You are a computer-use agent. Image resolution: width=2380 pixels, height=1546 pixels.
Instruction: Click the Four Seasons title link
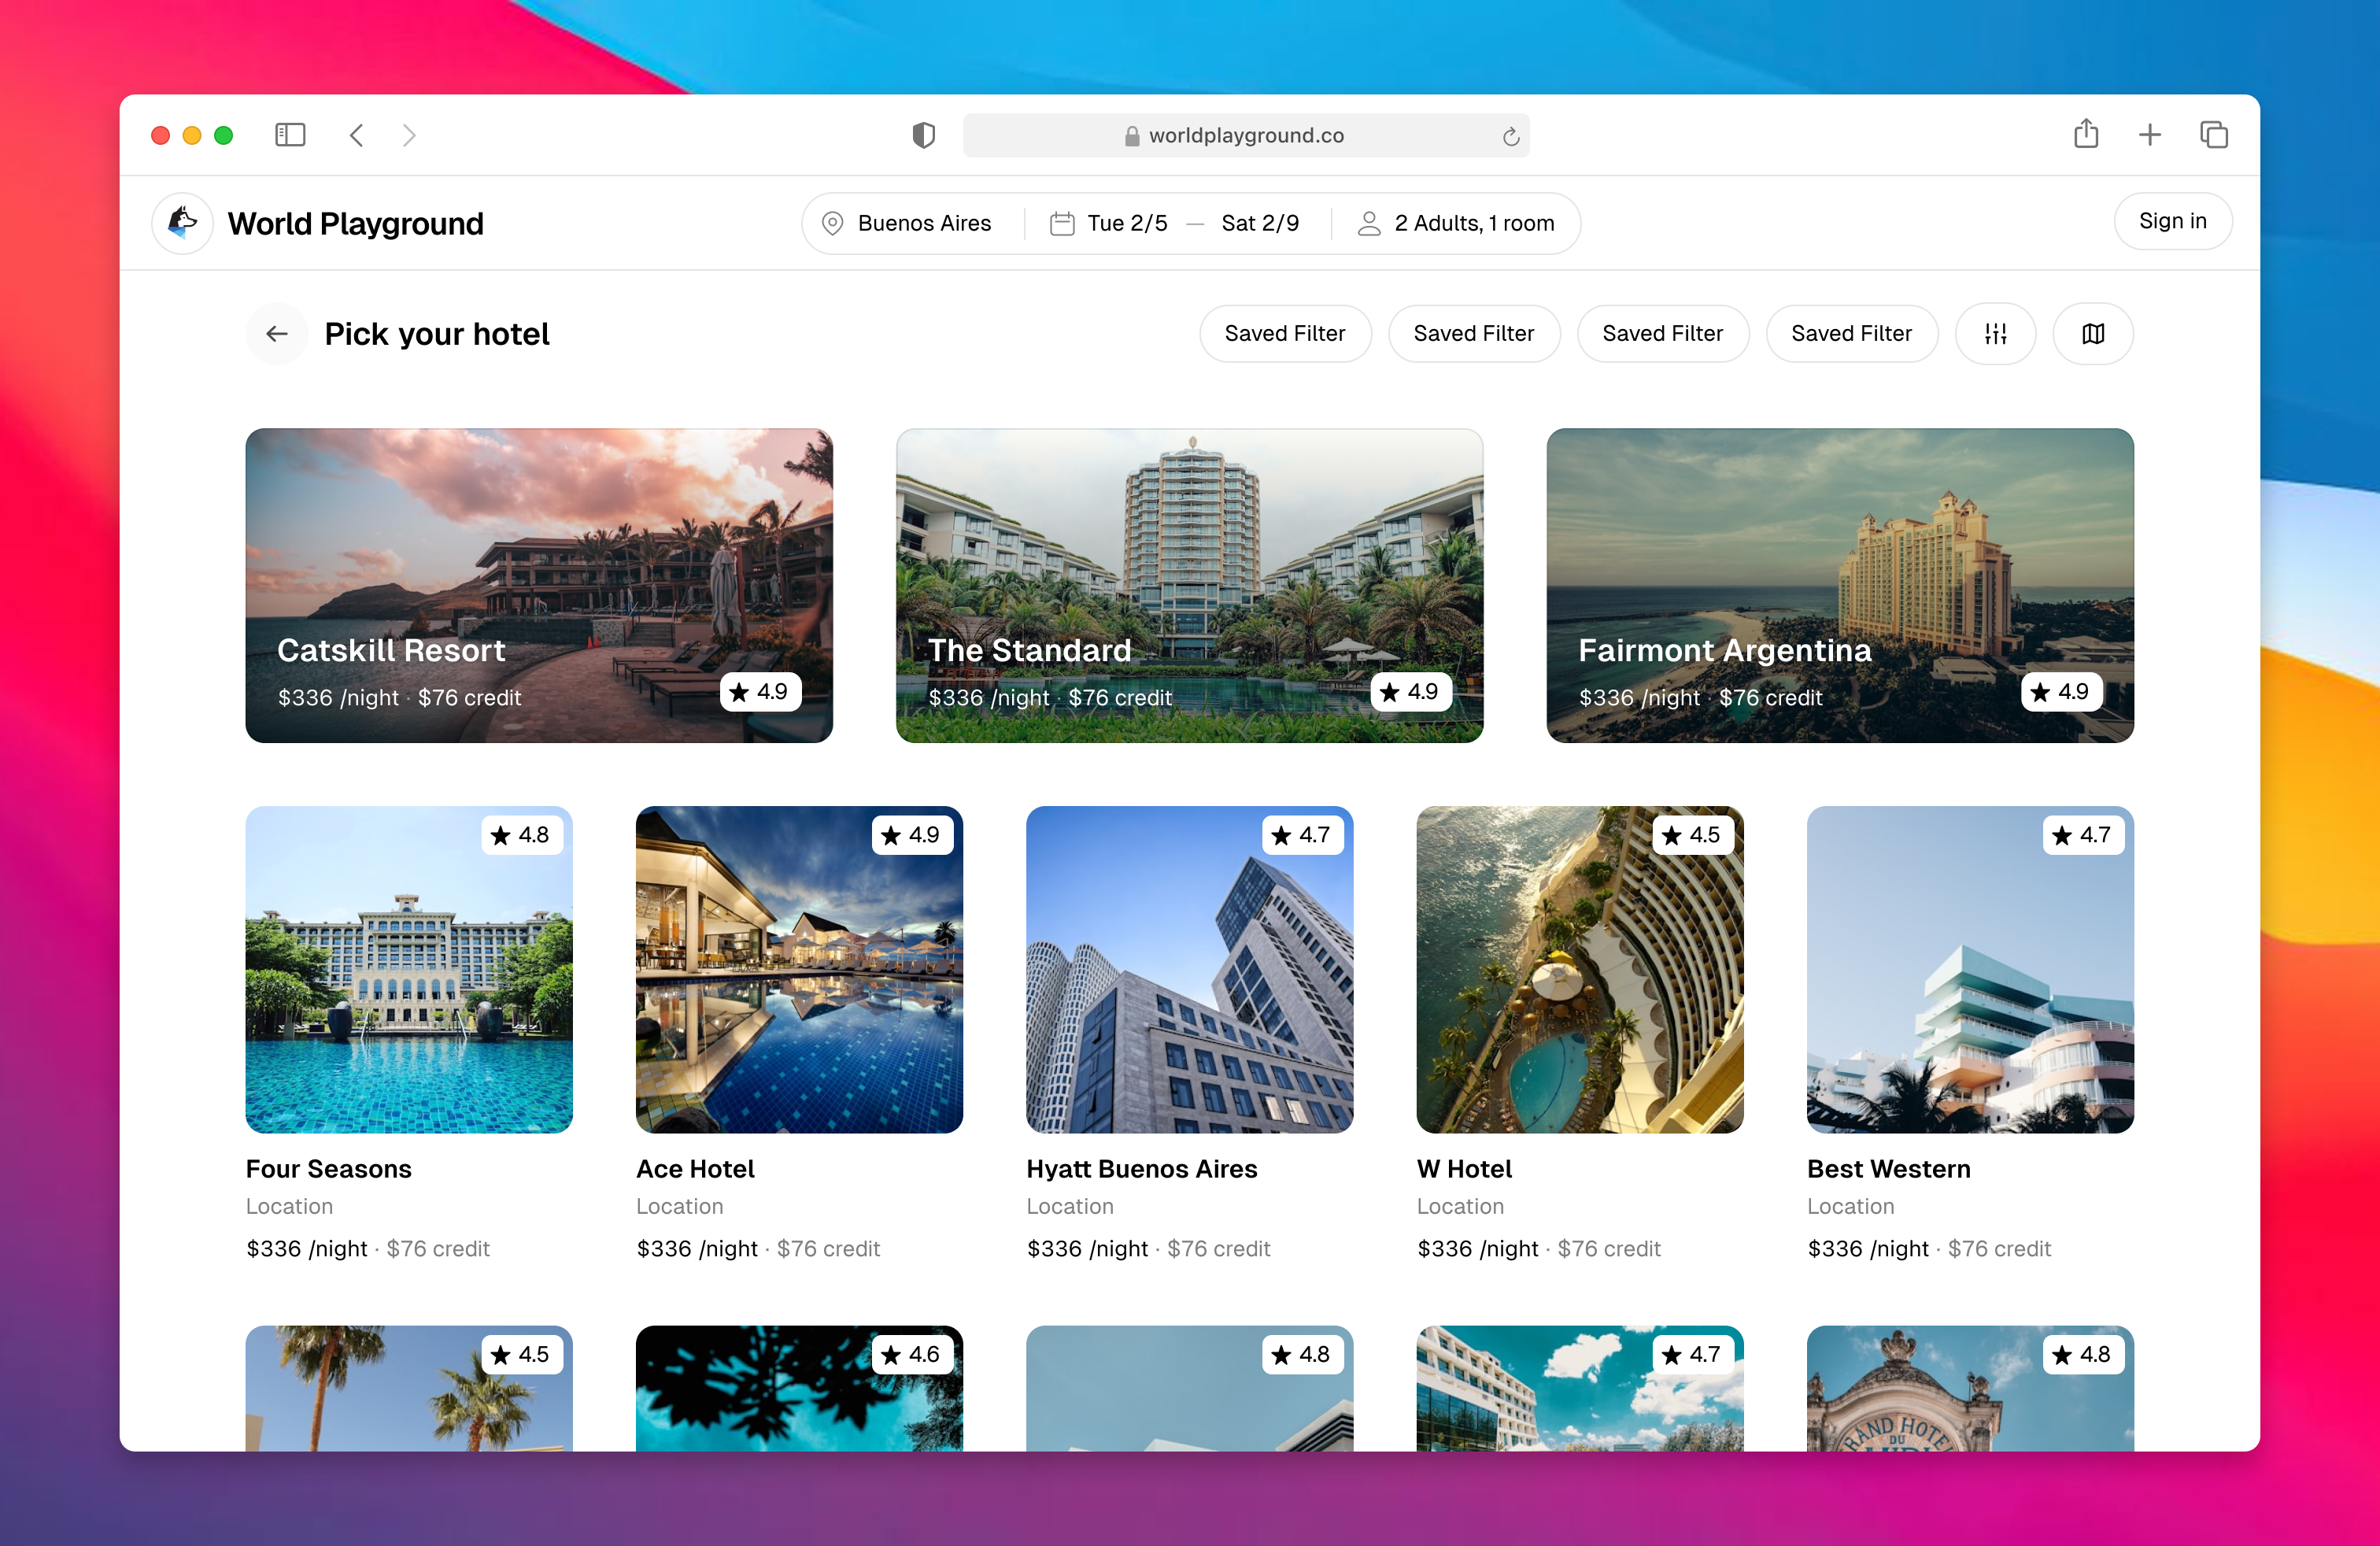(329, 1168)
